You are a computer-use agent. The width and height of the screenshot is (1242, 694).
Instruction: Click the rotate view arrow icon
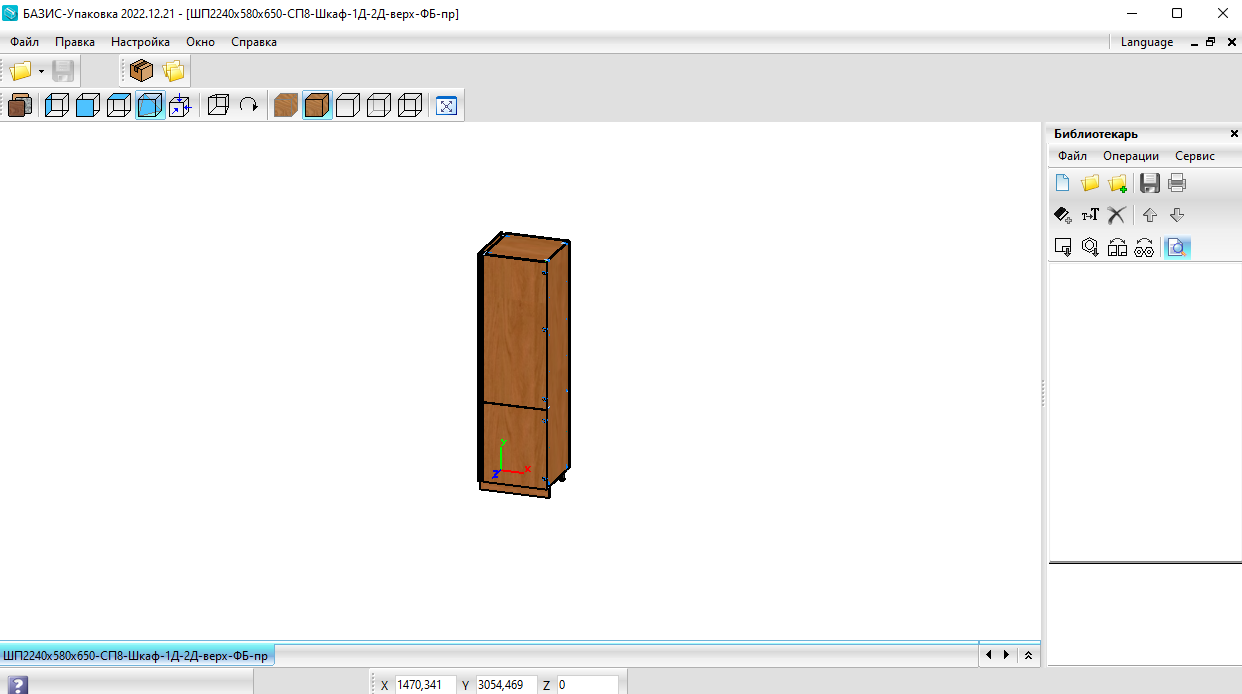249,105
